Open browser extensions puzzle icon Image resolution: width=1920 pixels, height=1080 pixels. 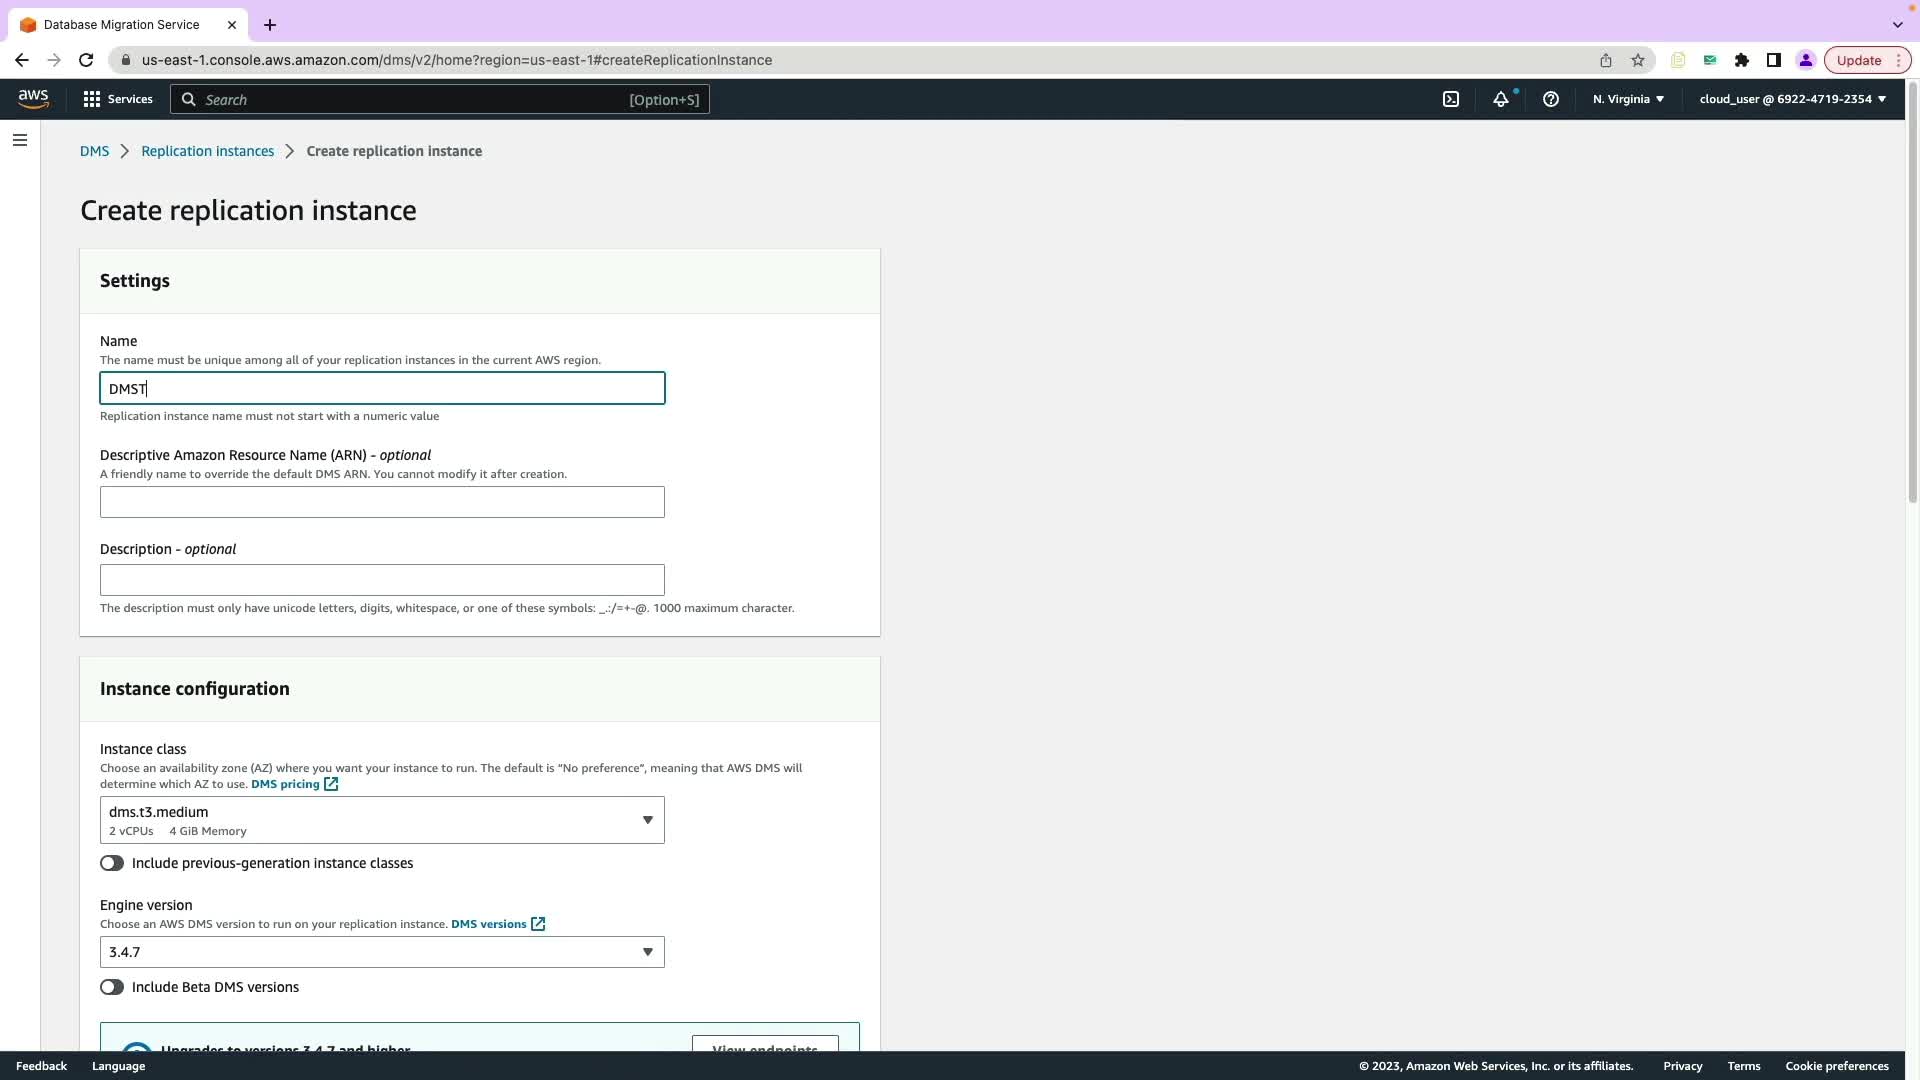point(1742,60)
